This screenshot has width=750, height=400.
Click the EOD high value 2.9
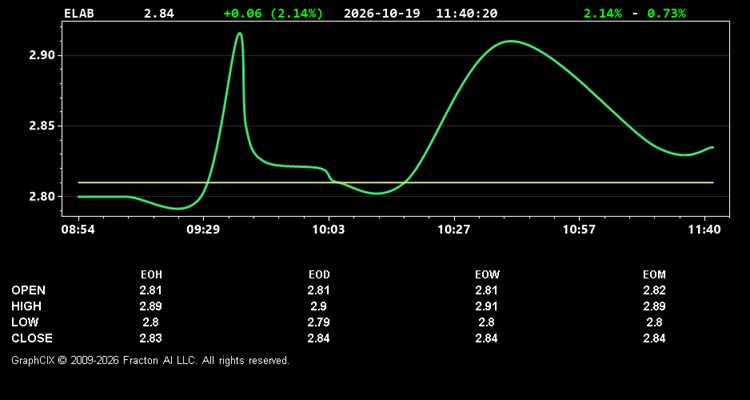tap(319, 306)
